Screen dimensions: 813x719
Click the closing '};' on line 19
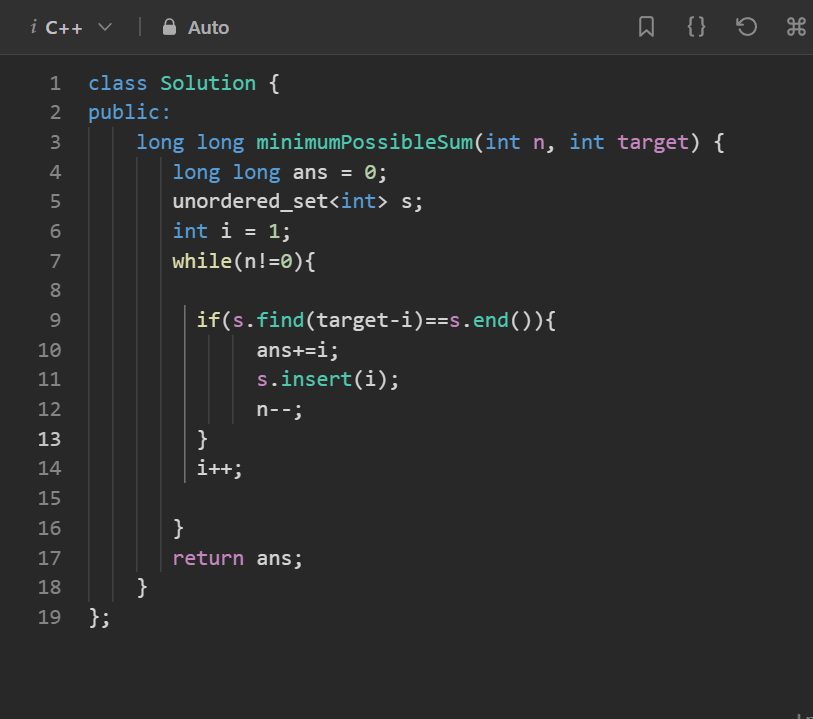[x=99, y=618]
